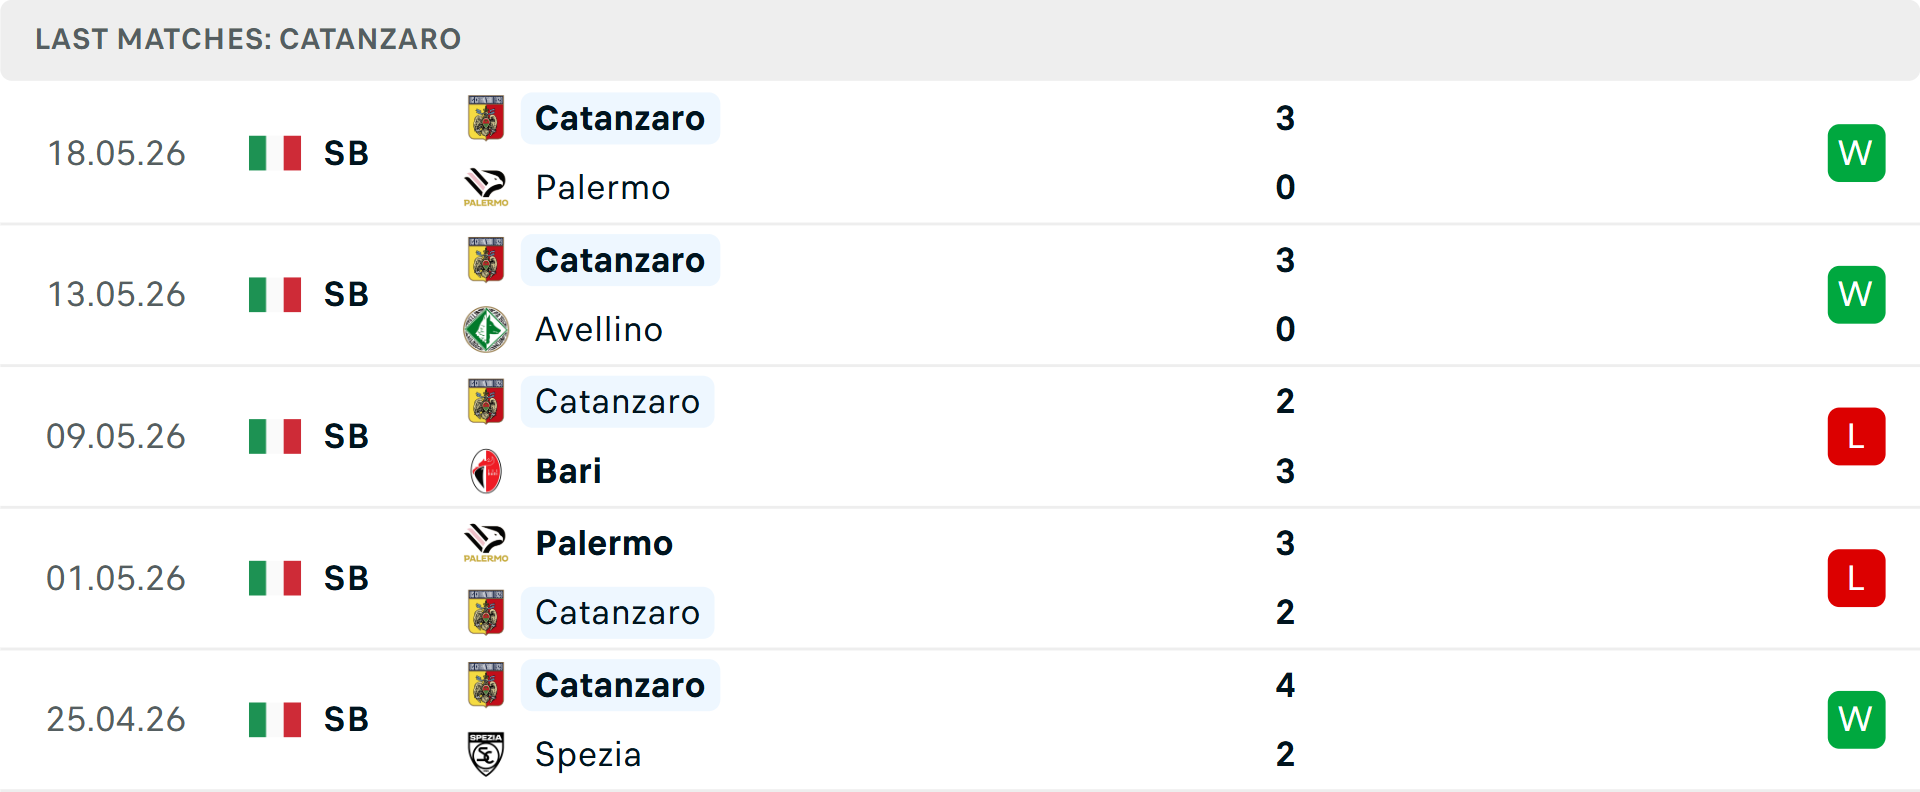Click Palermo logo in 01.05.26 match
This screenshot has width=1920, height=792.
[x=486, y=543]
